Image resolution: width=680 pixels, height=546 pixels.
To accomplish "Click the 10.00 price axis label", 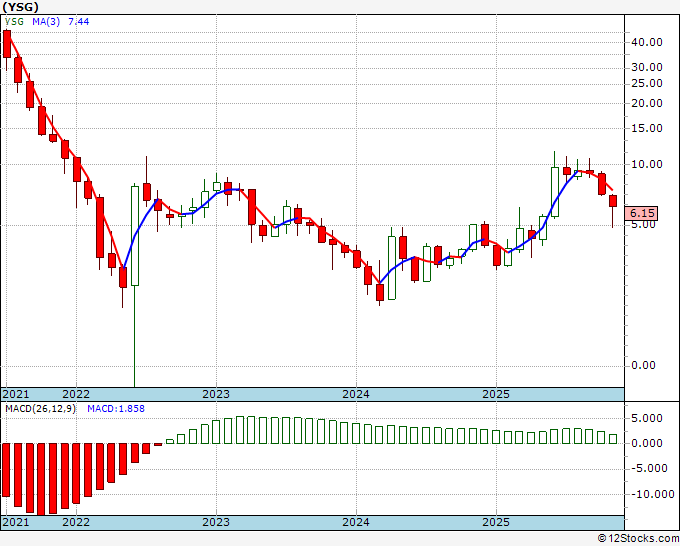I will (x=647, y=164).
